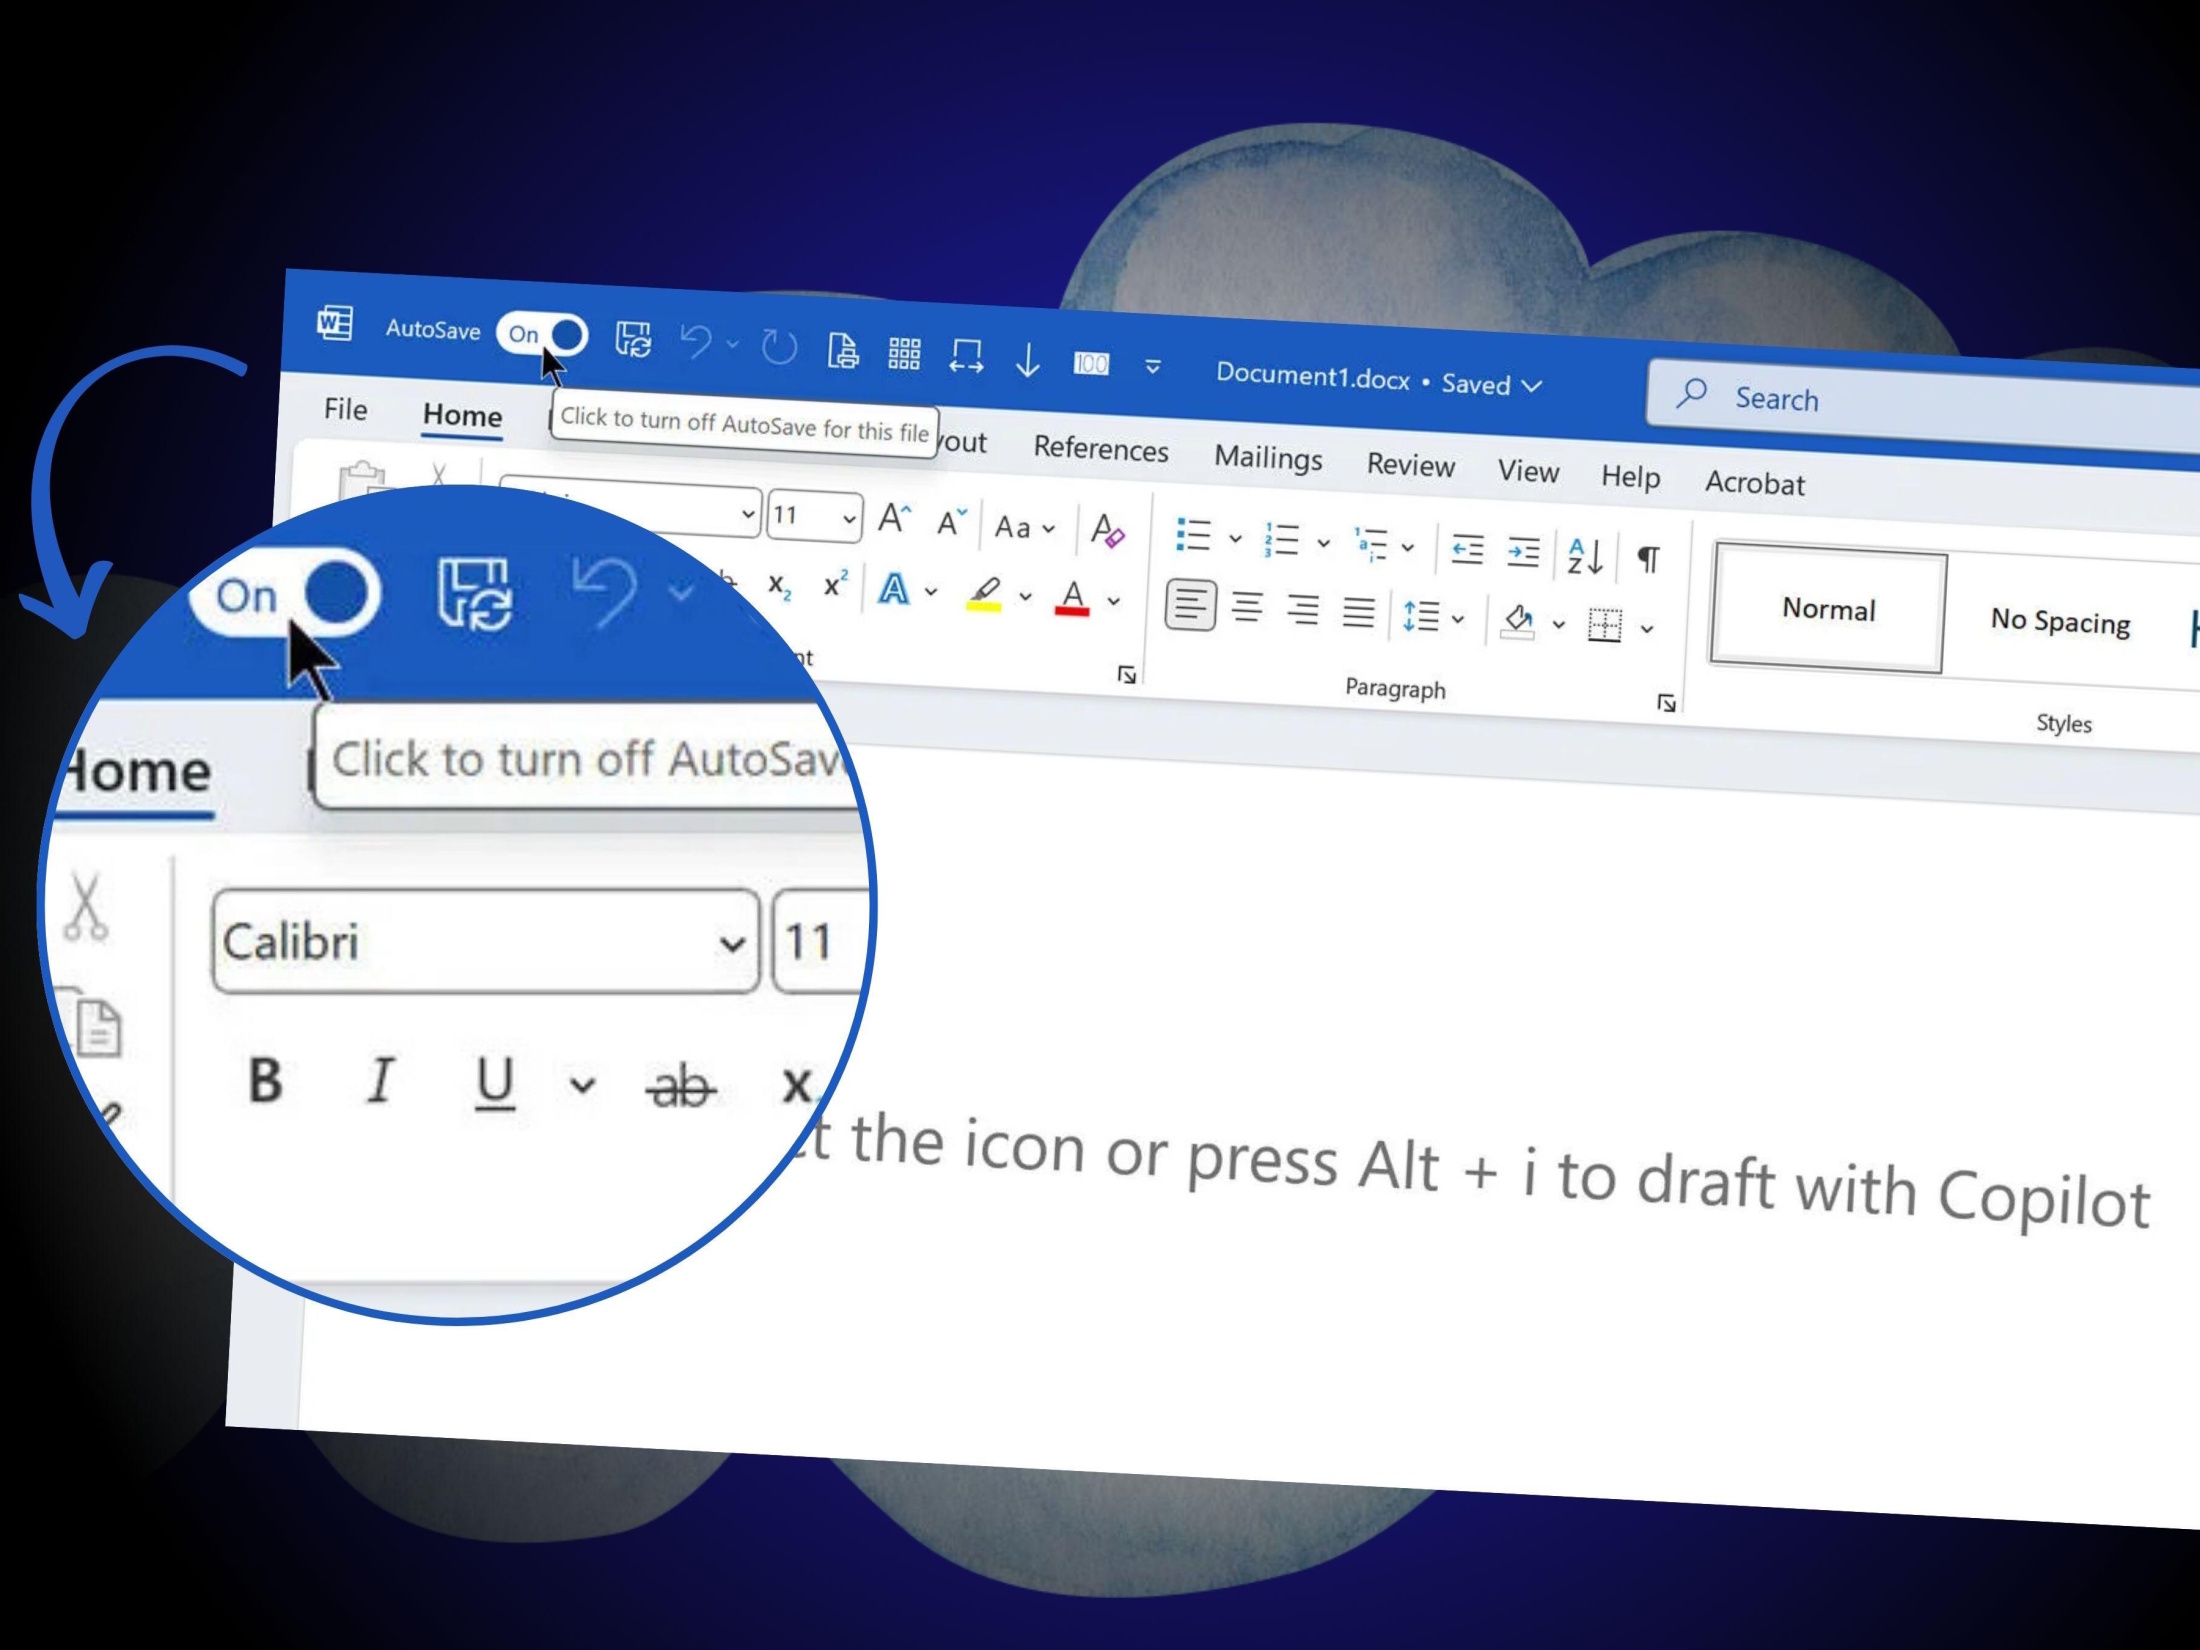Click the Superscript icon

[835, 585]
